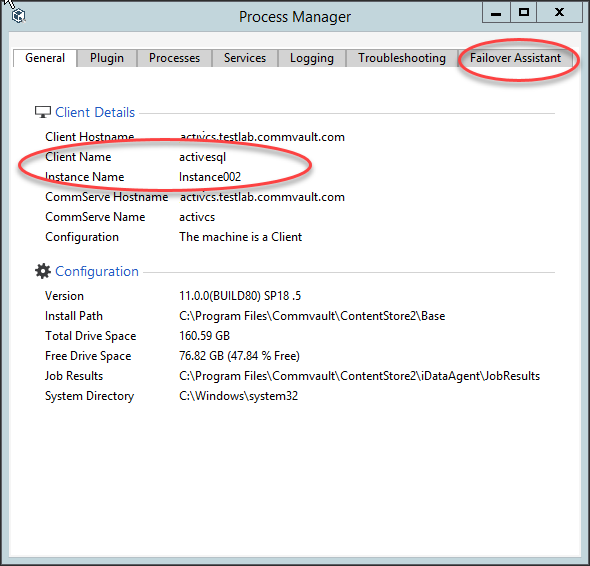The image size is (590, 566).
Task: Click the Instance Name label
Action: tap(84, 176)
